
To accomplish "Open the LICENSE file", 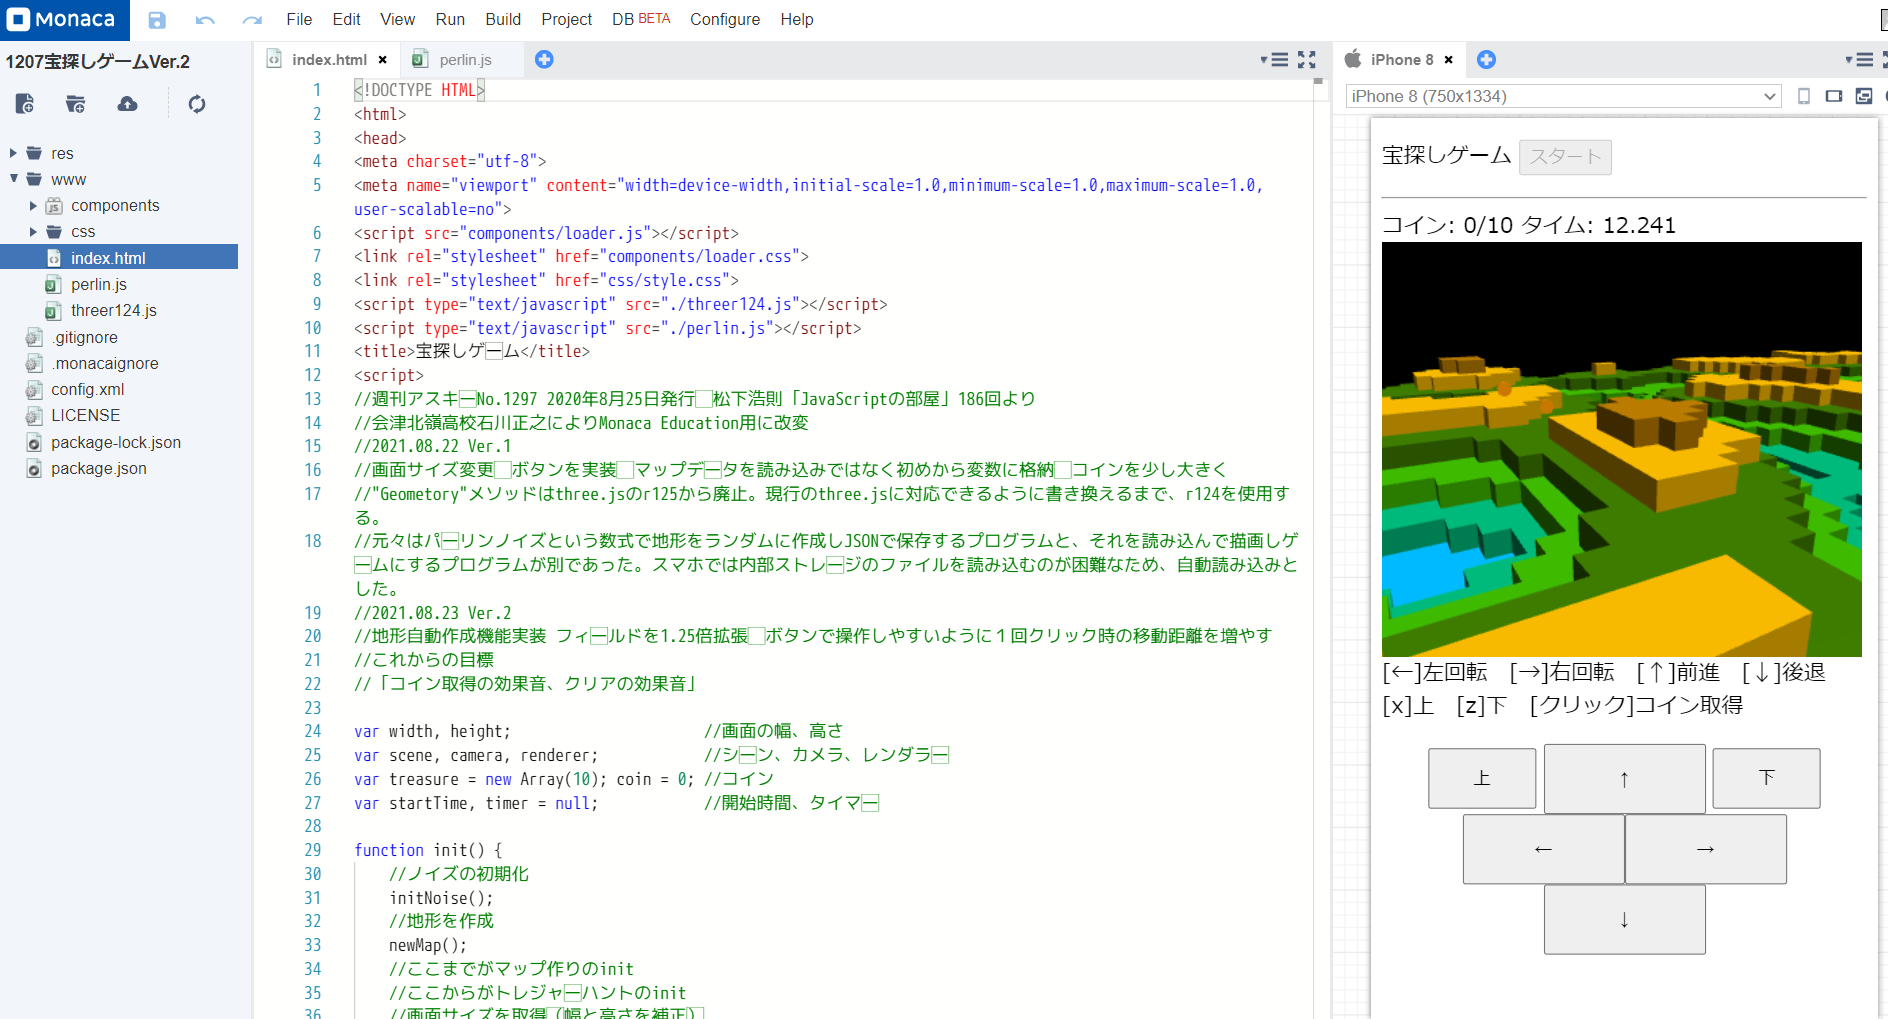I will tap(85, 415).
